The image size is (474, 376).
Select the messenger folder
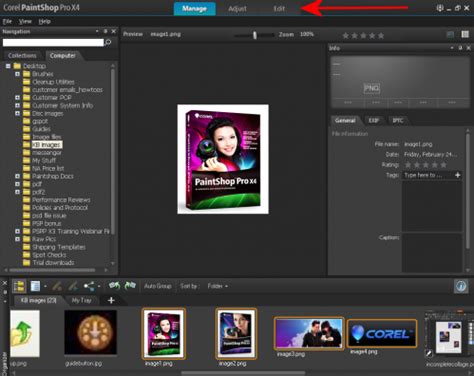pos(47,153)
